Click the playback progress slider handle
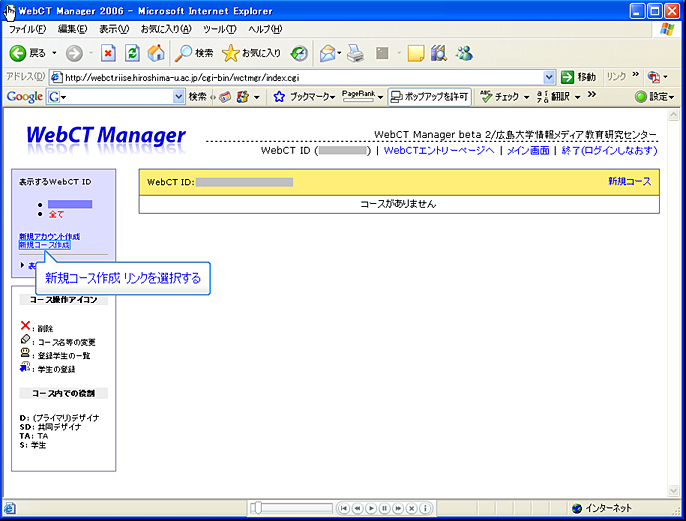The height and width of the screenshot is (521, 686). 258,508
